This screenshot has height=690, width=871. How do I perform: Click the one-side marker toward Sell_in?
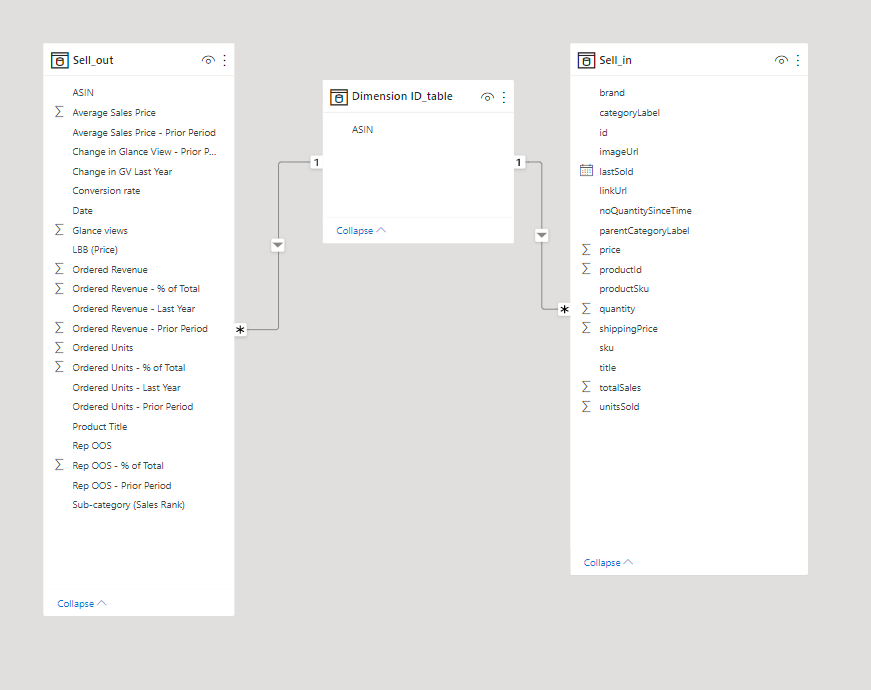tap(519, 162)
